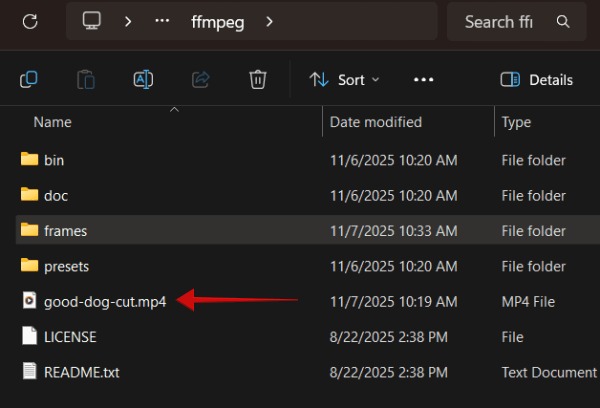Select the frames folder
The image size is (600, 408).
tap(65, 230)
